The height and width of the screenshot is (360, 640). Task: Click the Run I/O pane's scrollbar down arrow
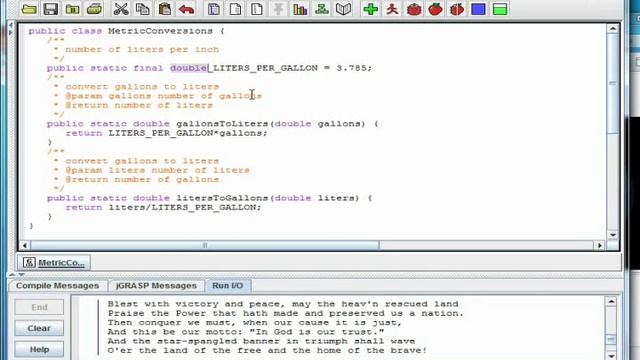[611, 356]
